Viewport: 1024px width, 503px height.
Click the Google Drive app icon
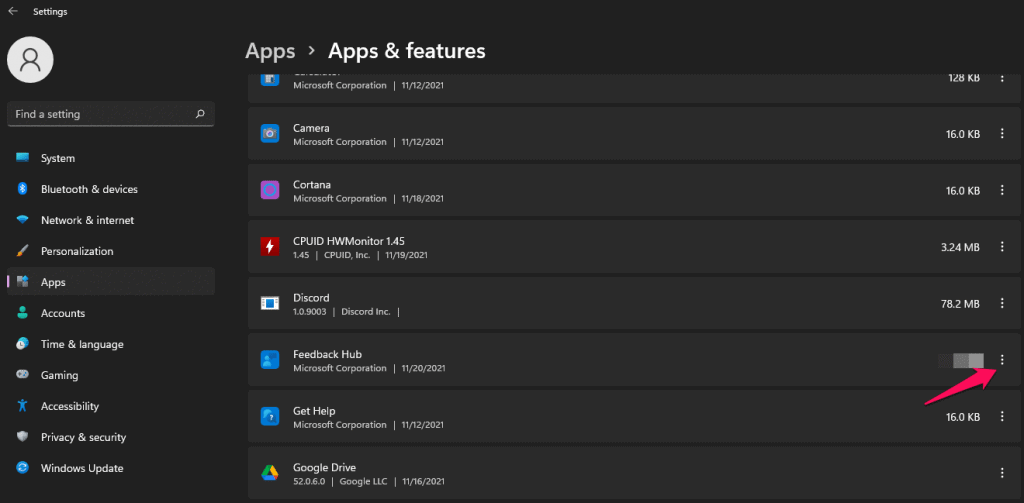[269, 473]
